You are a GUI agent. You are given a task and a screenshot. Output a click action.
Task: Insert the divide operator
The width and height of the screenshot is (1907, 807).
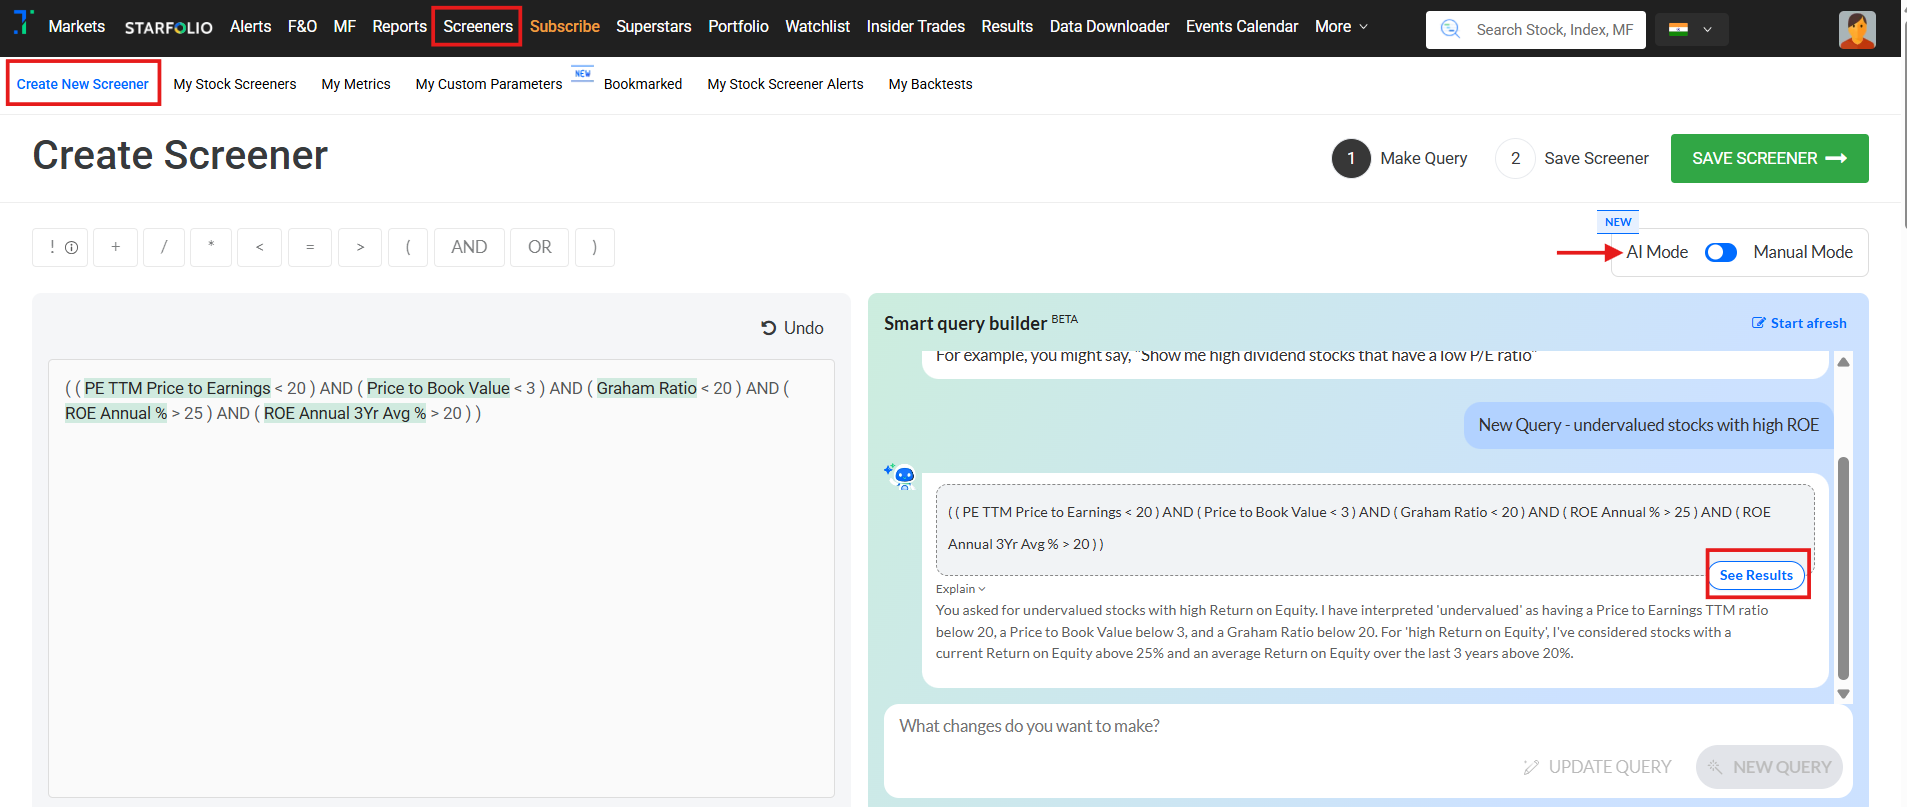point(164,247)
